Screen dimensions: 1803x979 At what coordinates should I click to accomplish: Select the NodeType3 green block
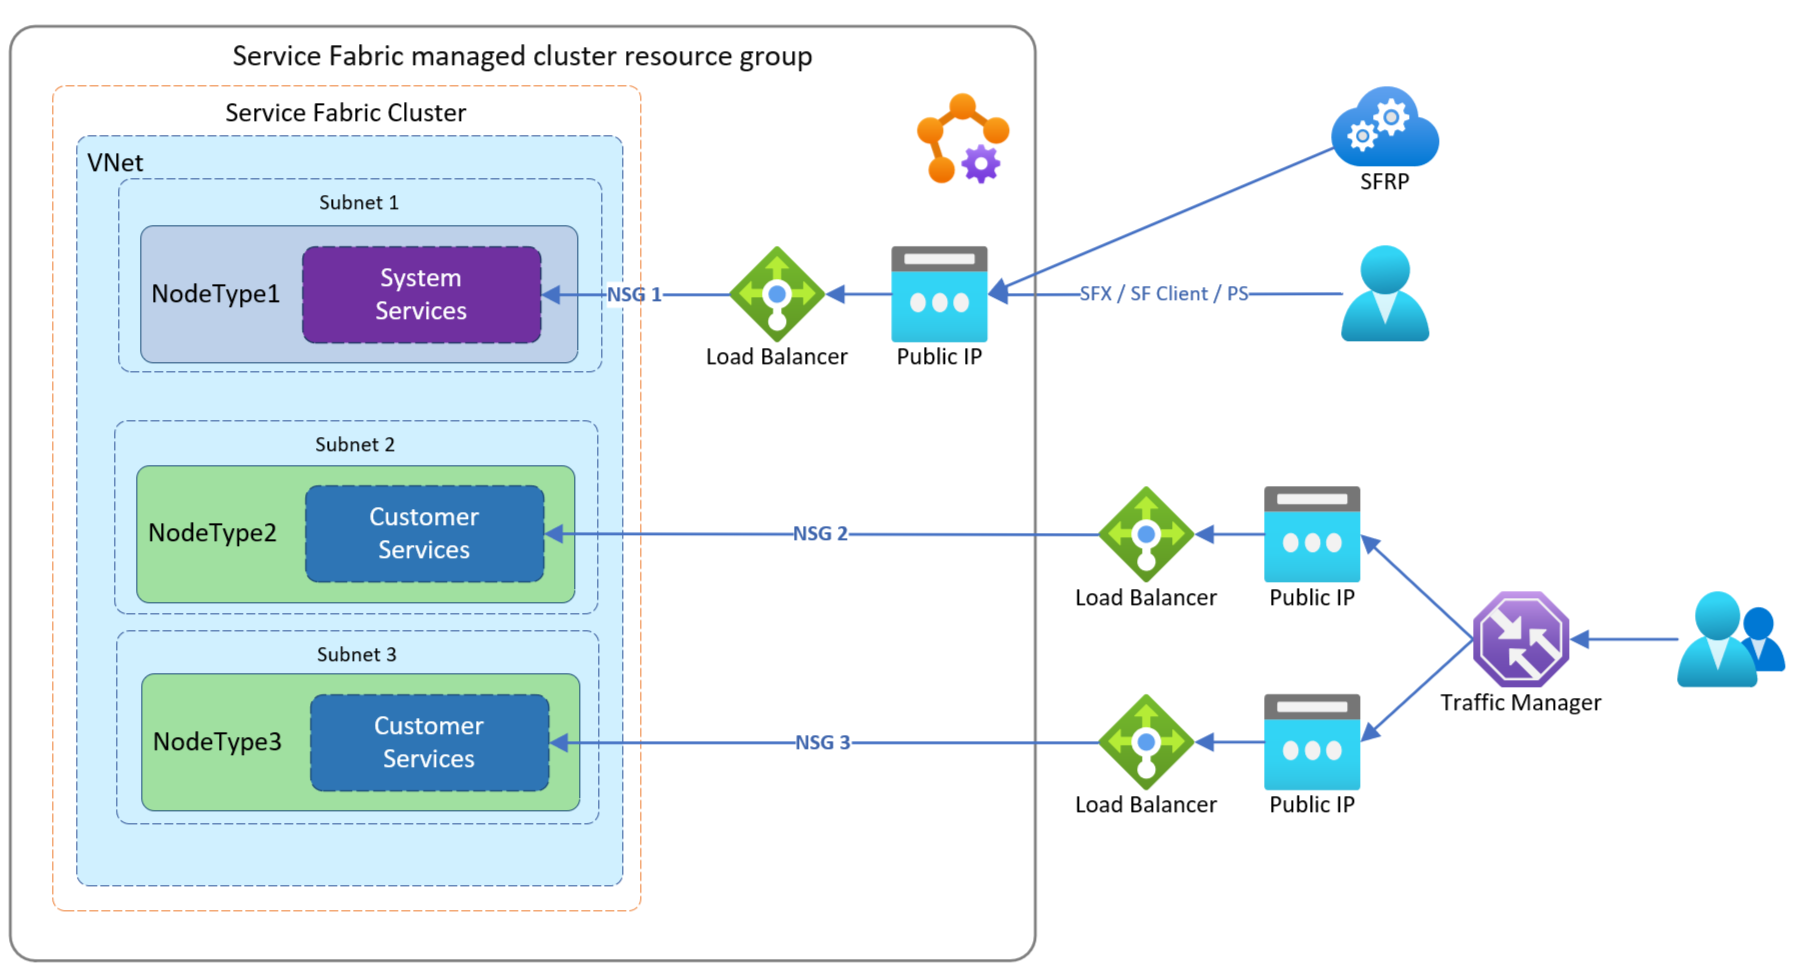220,742
